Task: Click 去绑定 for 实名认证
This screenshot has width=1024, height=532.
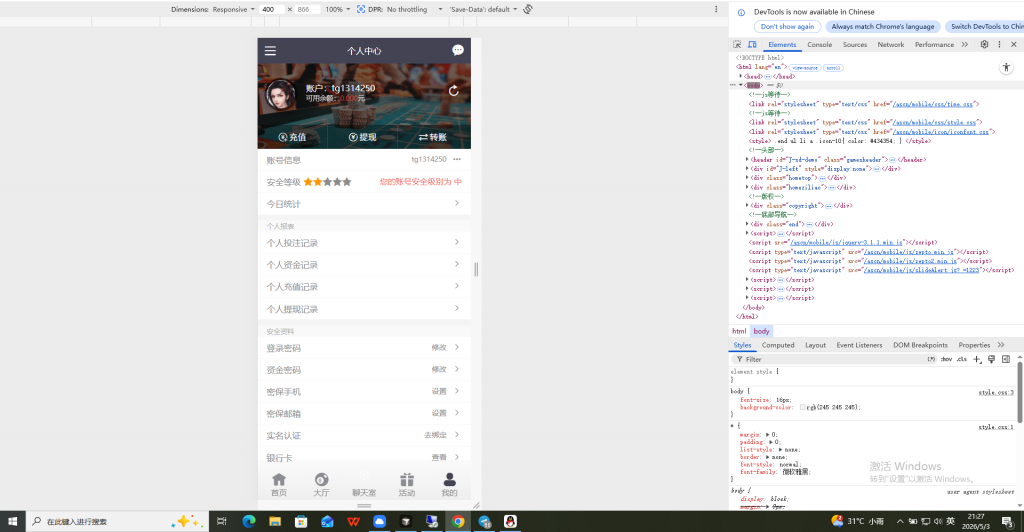Action: pos(436,435)
